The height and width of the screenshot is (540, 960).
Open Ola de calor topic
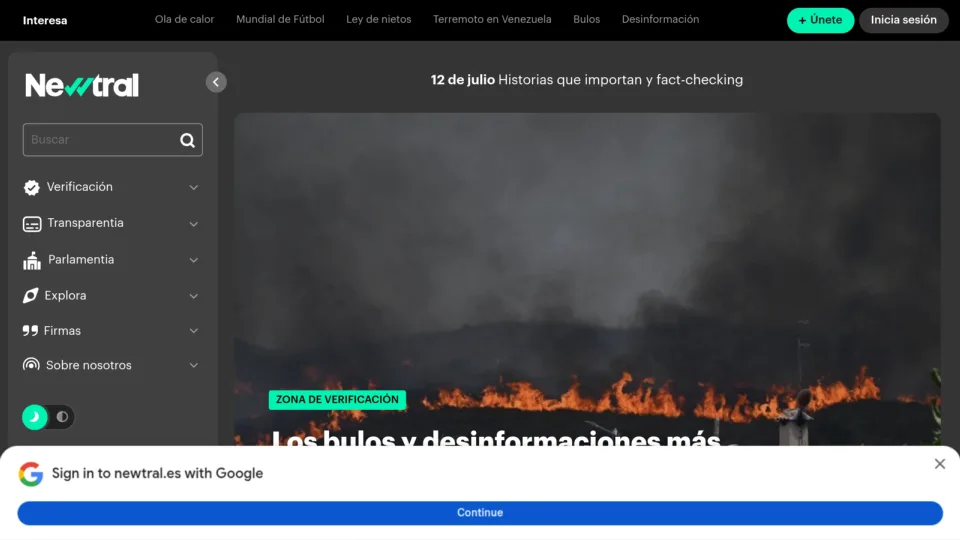184,20
